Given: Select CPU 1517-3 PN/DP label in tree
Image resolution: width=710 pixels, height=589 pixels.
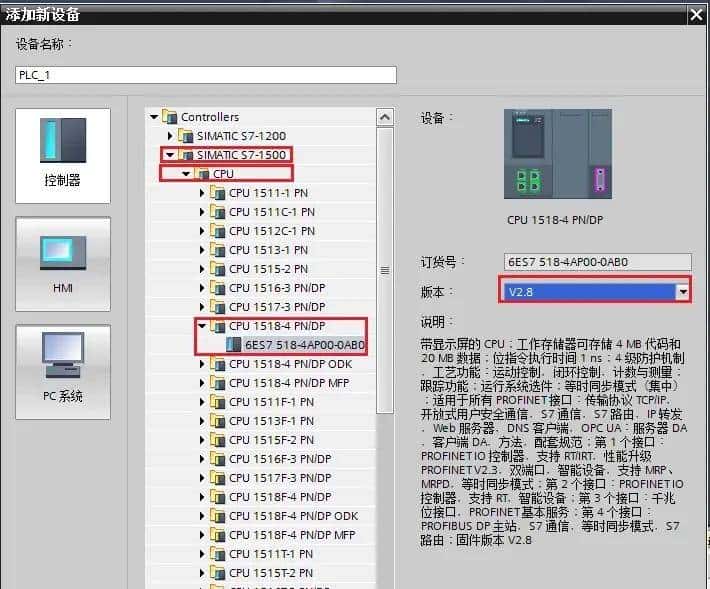Looking at the screenshot, I should click(277, 307).
